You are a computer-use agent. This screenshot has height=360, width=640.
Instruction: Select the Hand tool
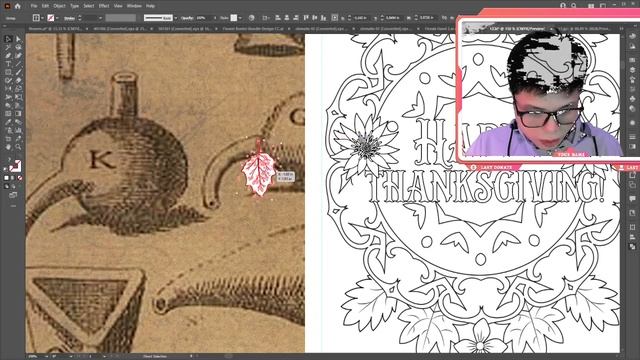pyautogui.click(x=8, y=147)
